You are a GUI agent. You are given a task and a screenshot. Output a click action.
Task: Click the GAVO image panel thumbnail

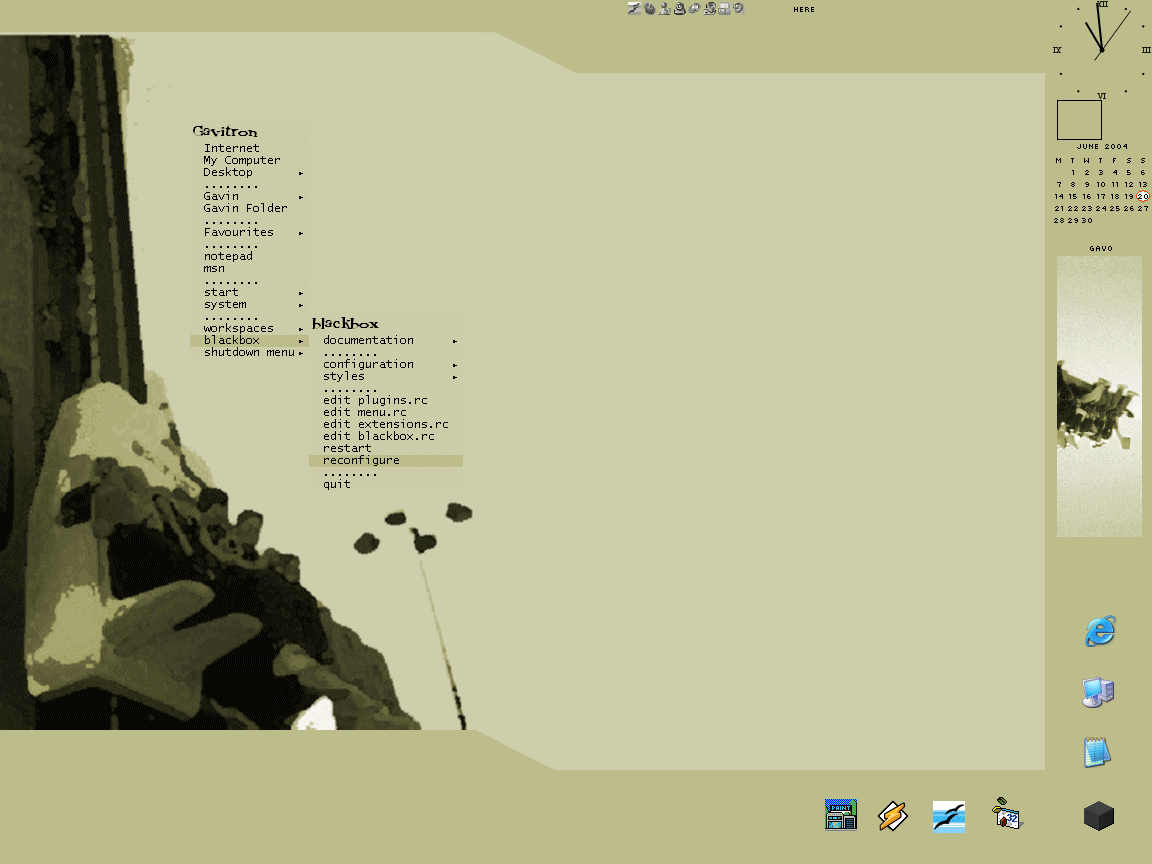(1099, 396)
